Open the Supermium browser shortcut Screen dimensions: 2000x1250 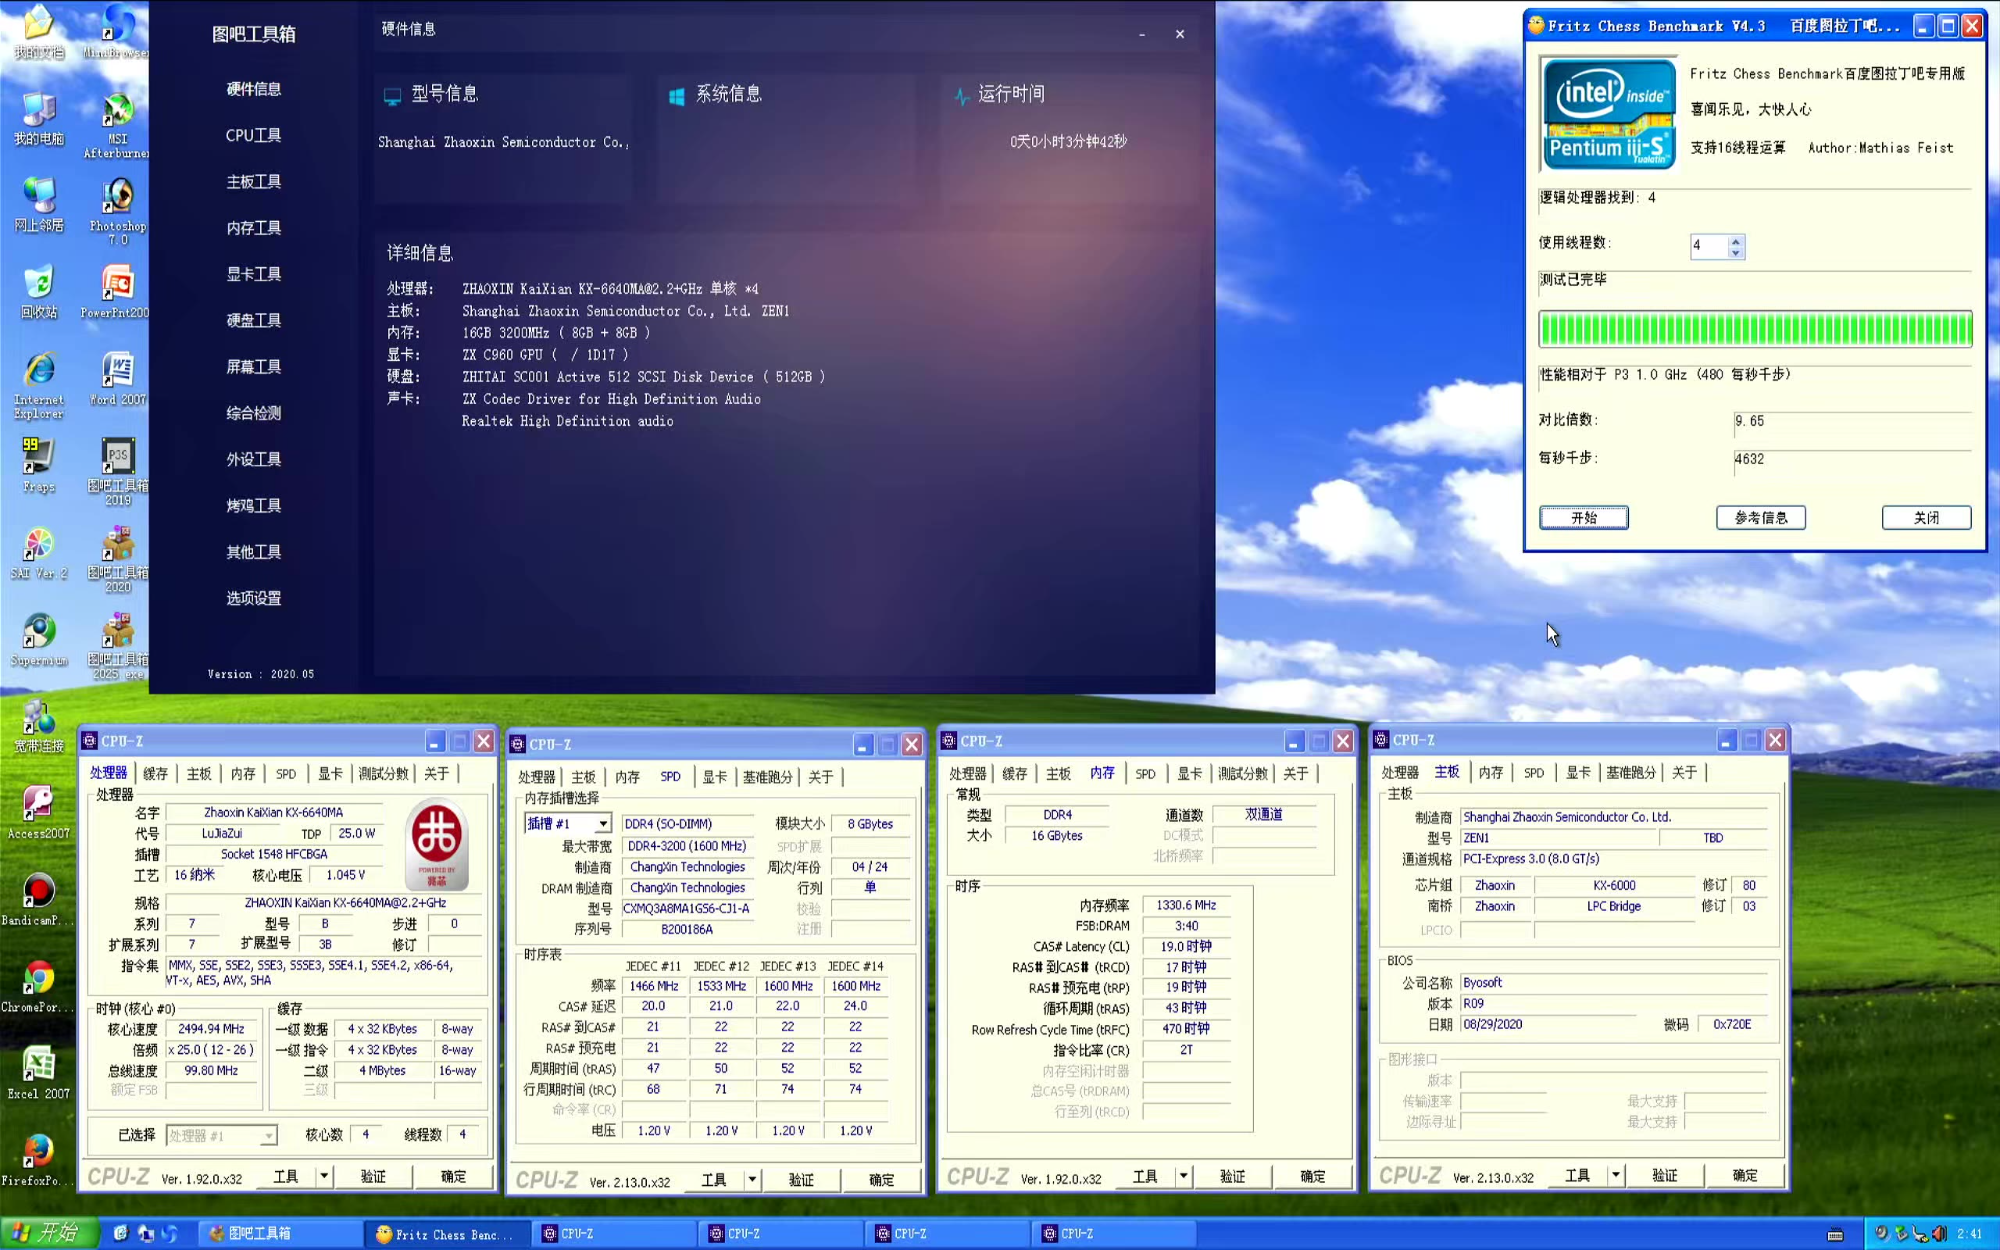[x=39, y=640]
